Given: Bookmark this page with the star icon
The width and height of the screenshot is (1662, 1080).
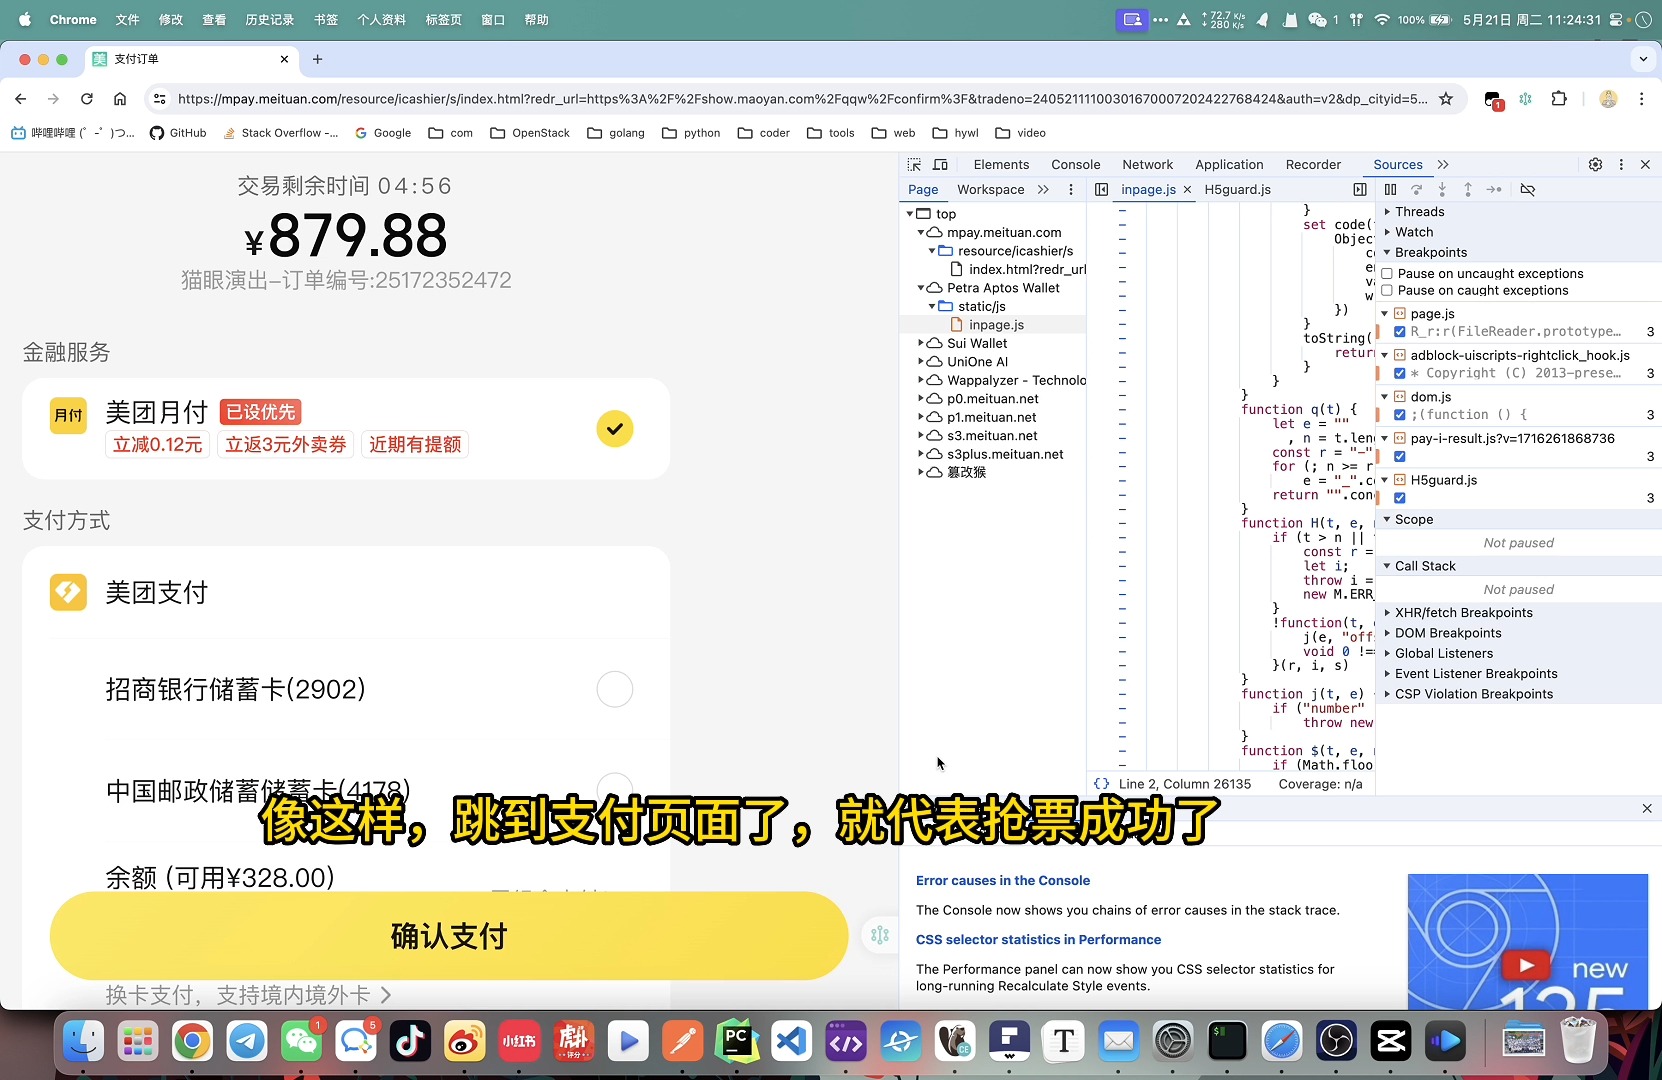Looking at the screenshot, I should (x=1445, y=99).
